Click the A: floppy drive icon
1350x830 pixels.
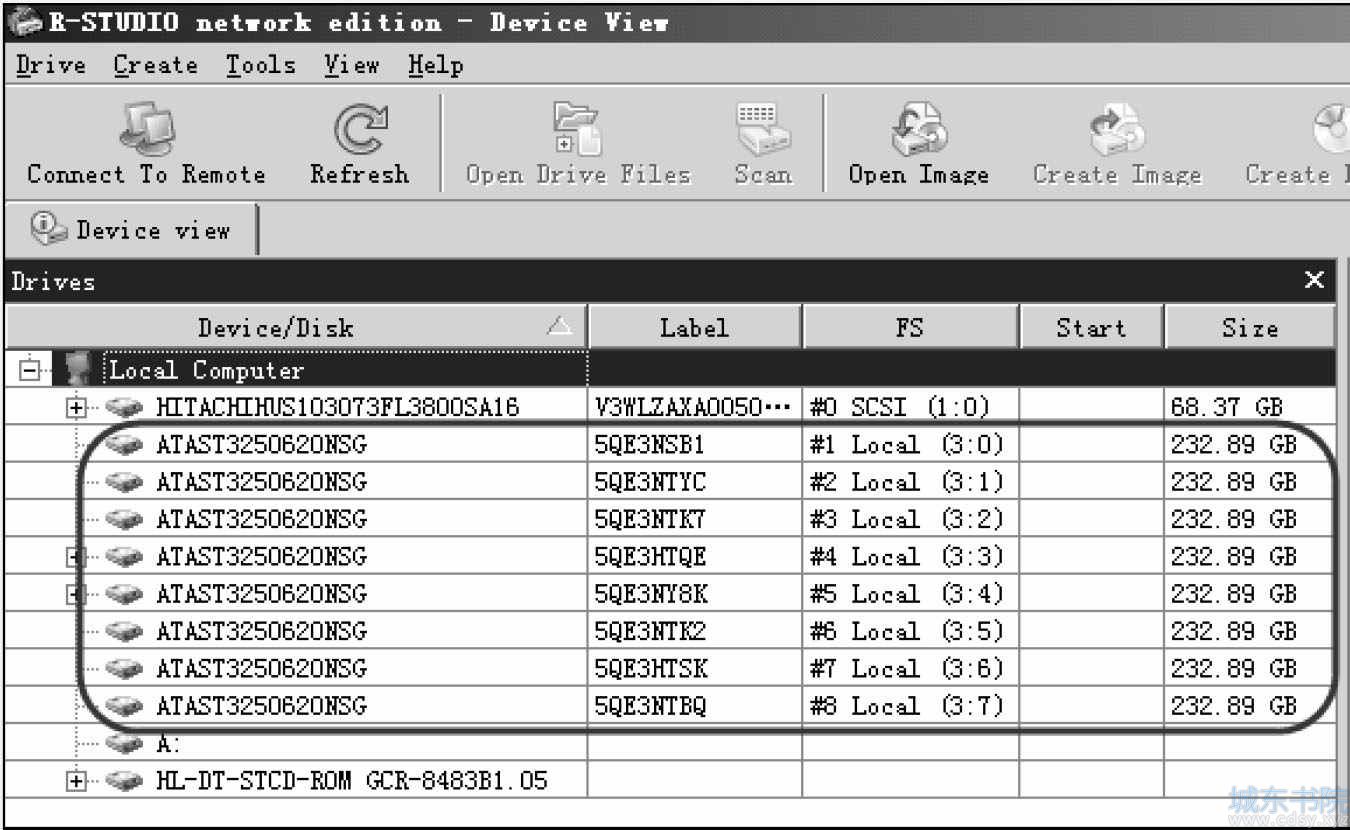pos(124,743)
